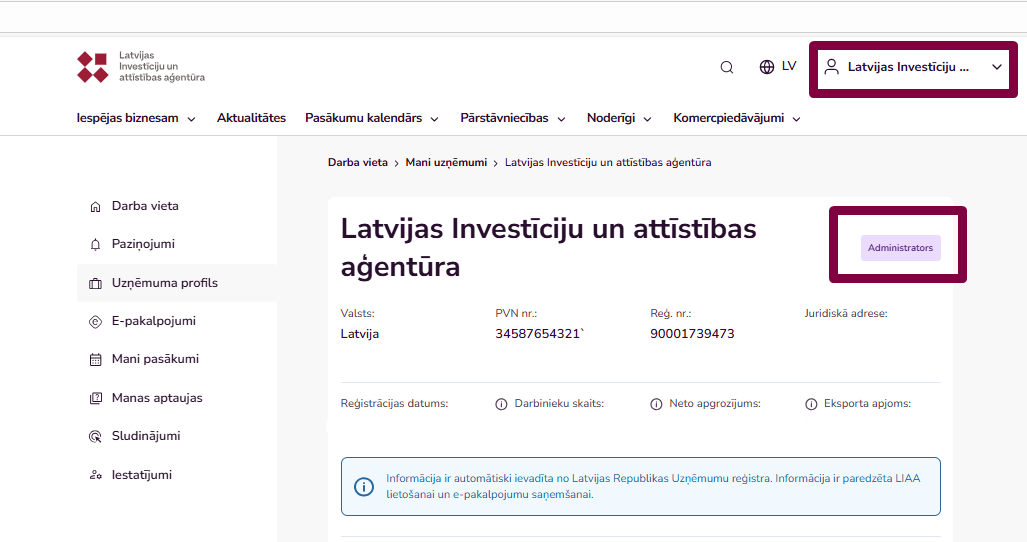The image size is (1027, 542).
Task: Click the Administrators role badge
Action: pyautogui.click(x=900, y=248)
